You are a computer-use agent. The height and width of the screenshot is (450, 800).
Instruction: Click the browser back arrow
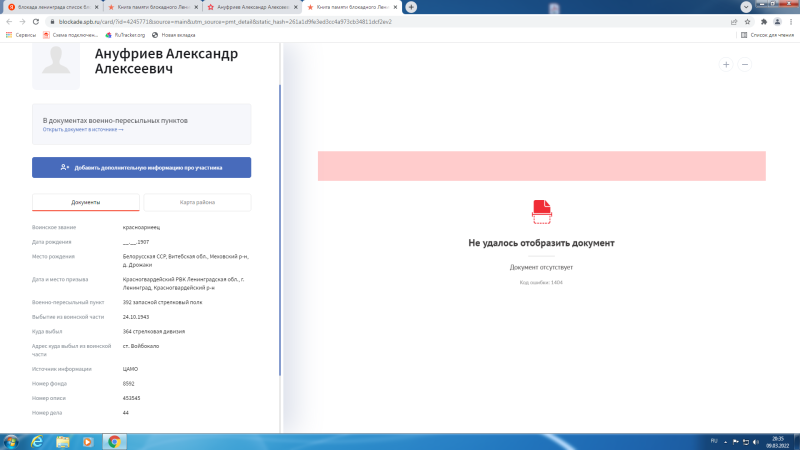click(9, 20)
